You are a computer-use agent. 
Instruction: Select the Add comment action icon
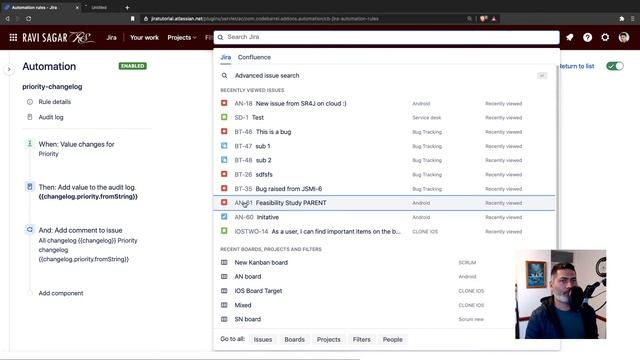click(x=29, y=230)
